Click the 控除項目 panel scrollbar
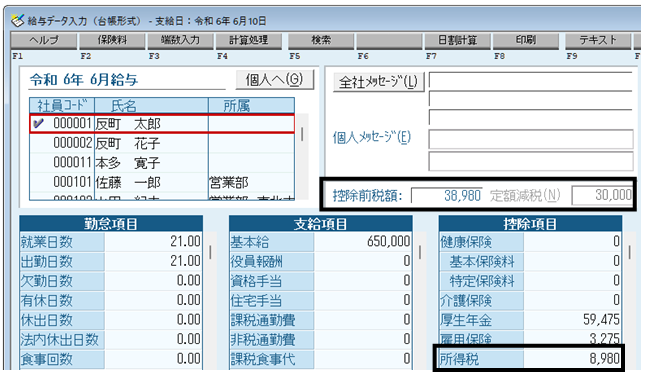 629,300
